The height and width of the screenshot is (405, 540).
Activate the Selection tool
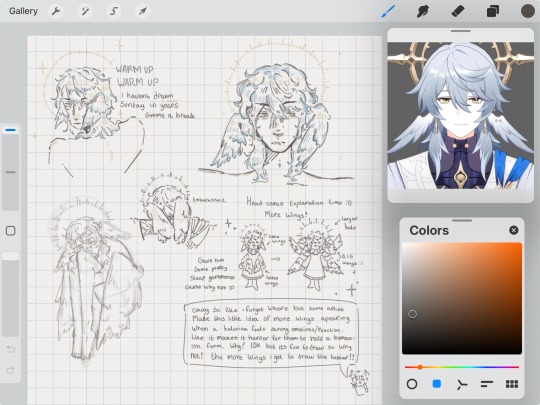(114, 11)
